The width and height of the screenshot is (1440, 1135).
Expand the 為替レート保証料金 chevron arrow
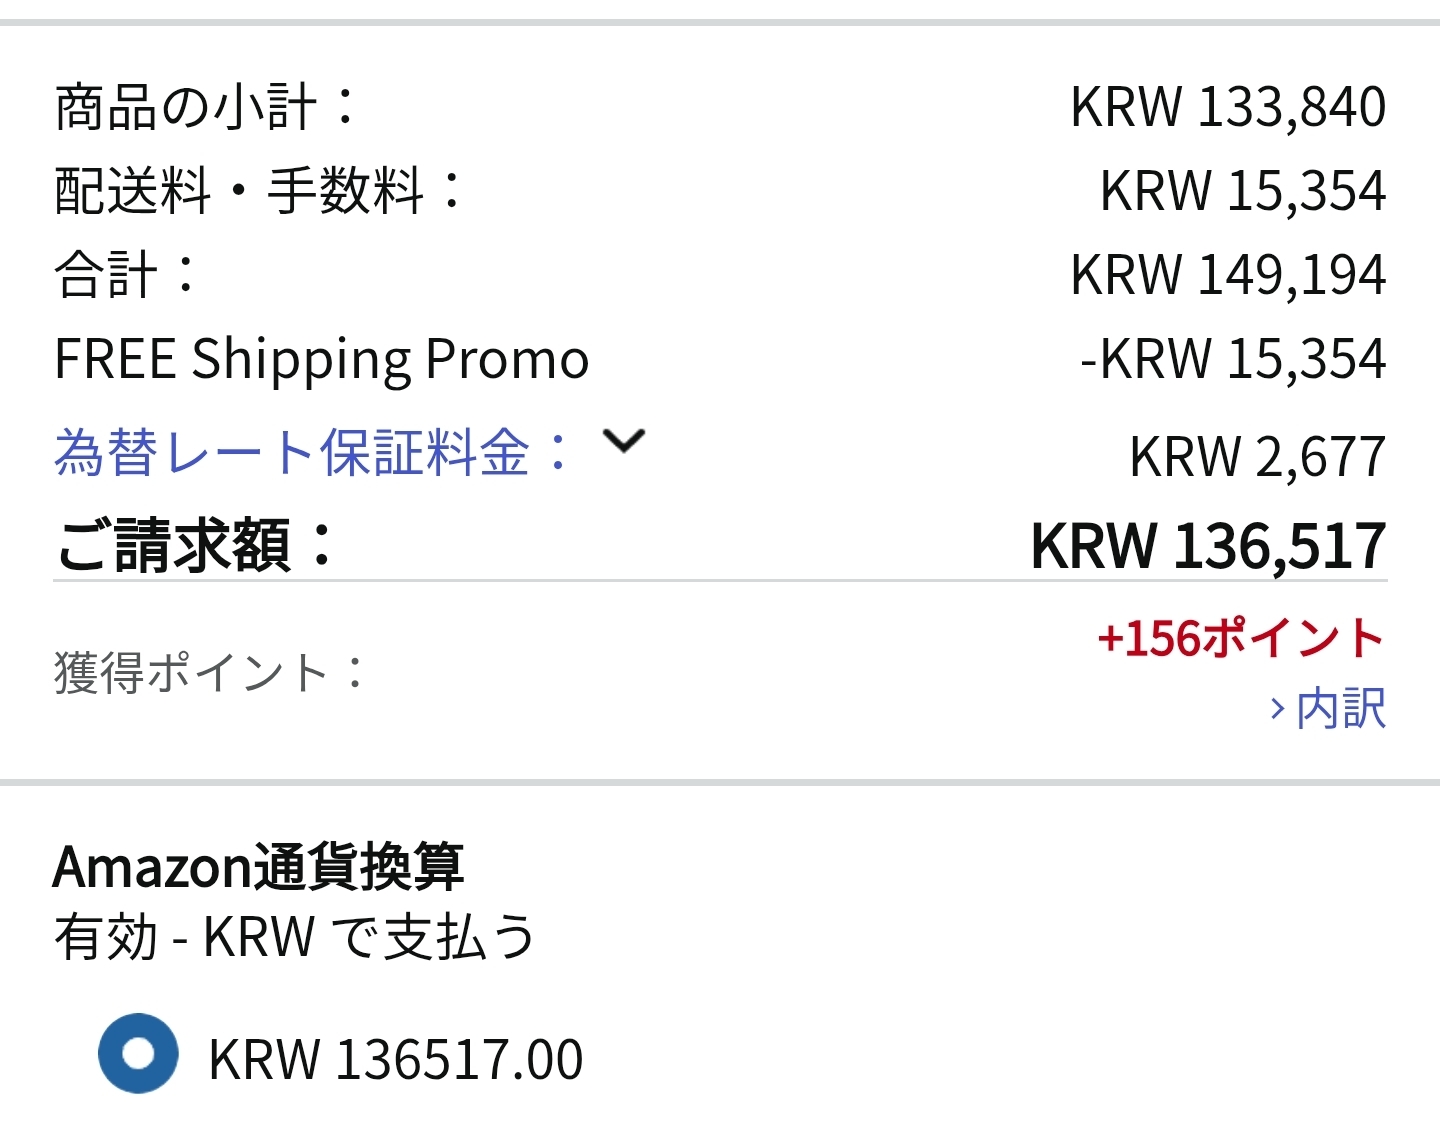point(624,441)
